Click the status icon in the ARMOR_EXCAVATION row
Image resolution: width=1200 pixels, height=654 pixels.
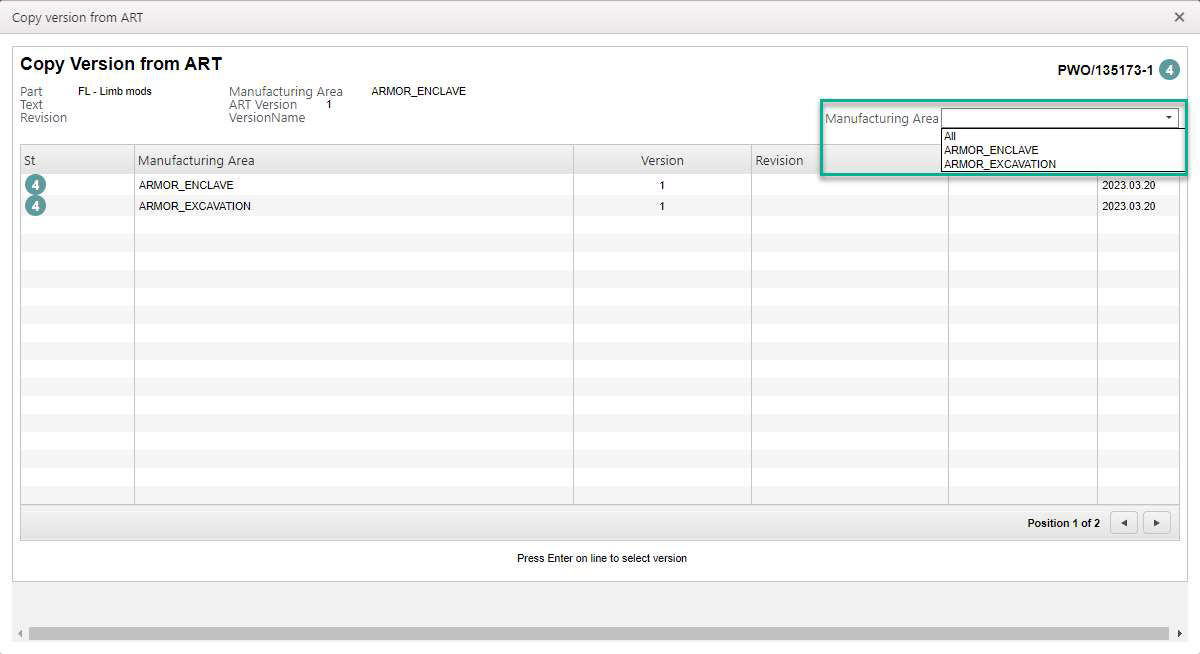[x=35, y=206]
